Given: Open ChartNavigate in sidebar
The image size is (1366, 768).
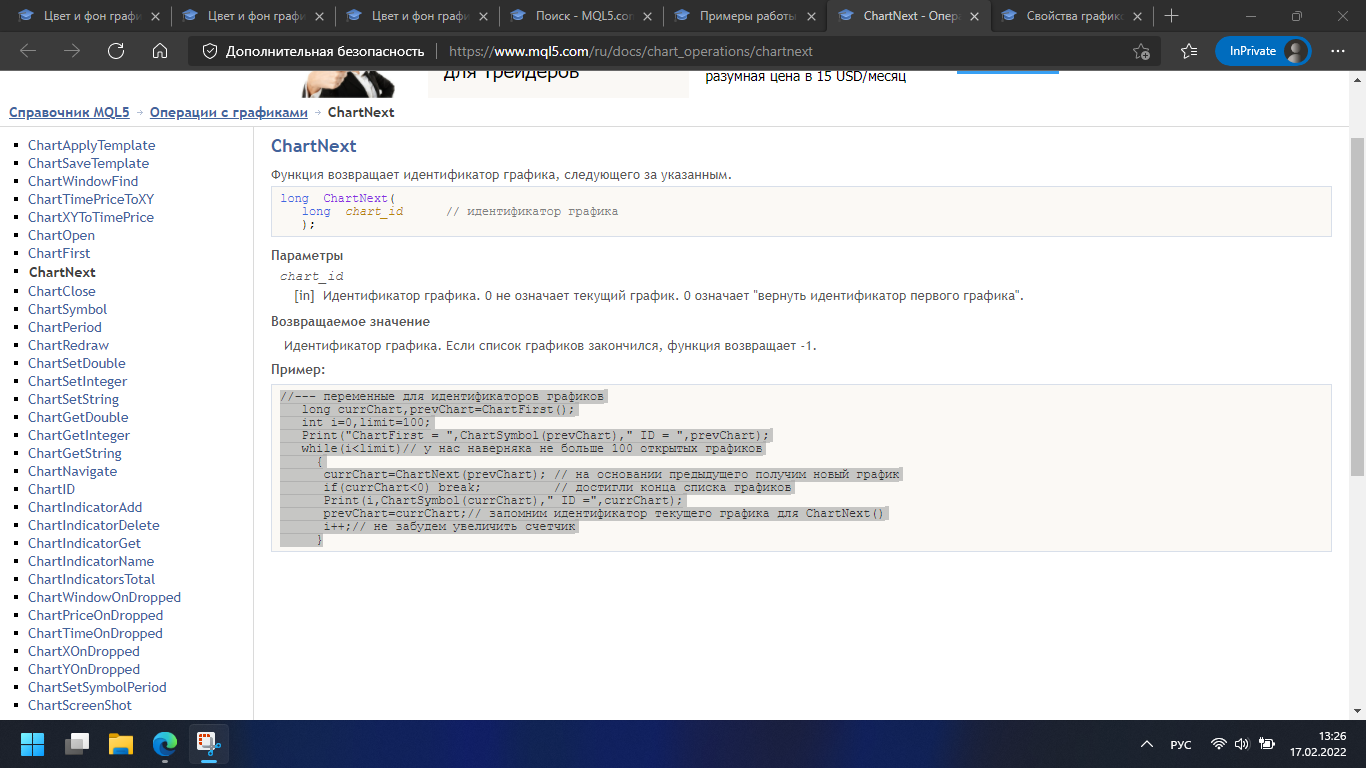Looking at the screenshot, I should point(72,471).
